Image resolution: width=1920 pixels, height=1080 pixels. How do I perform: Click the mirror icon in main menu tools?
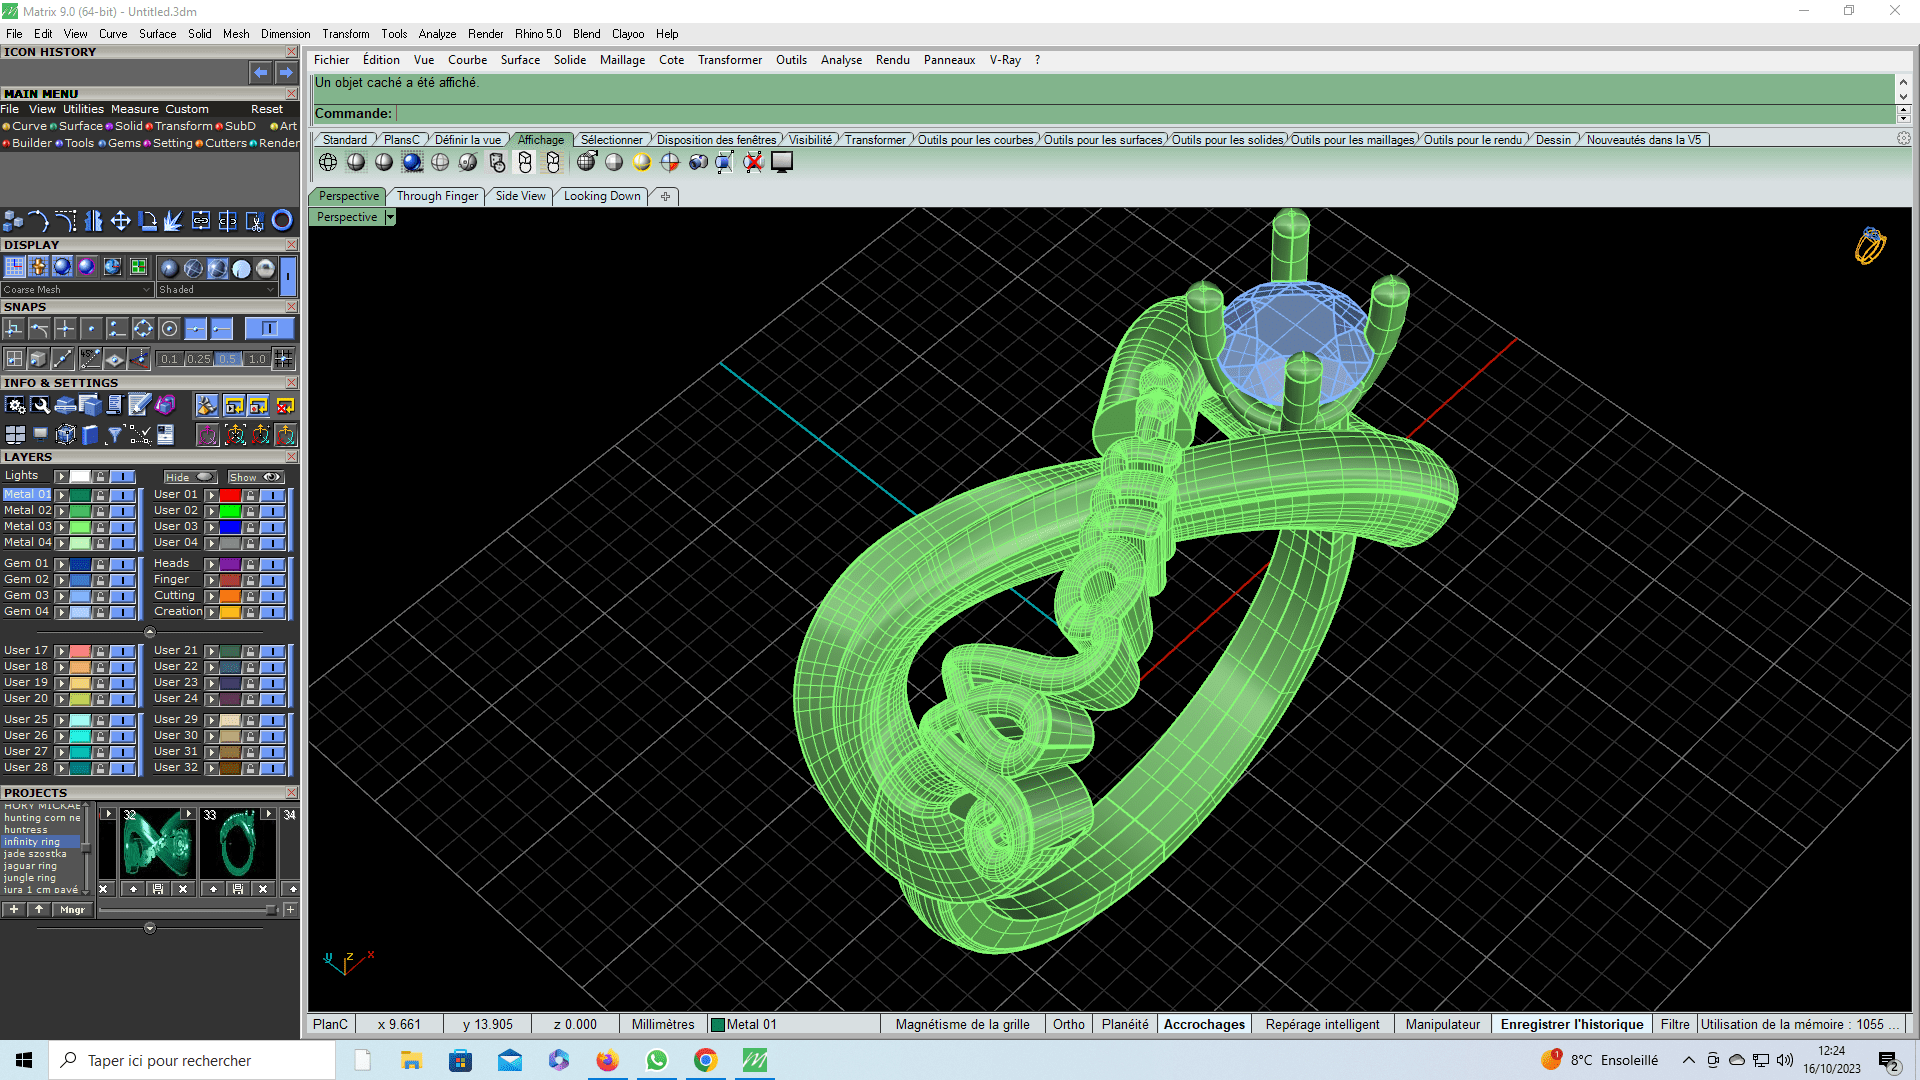[x=93, y=221]
